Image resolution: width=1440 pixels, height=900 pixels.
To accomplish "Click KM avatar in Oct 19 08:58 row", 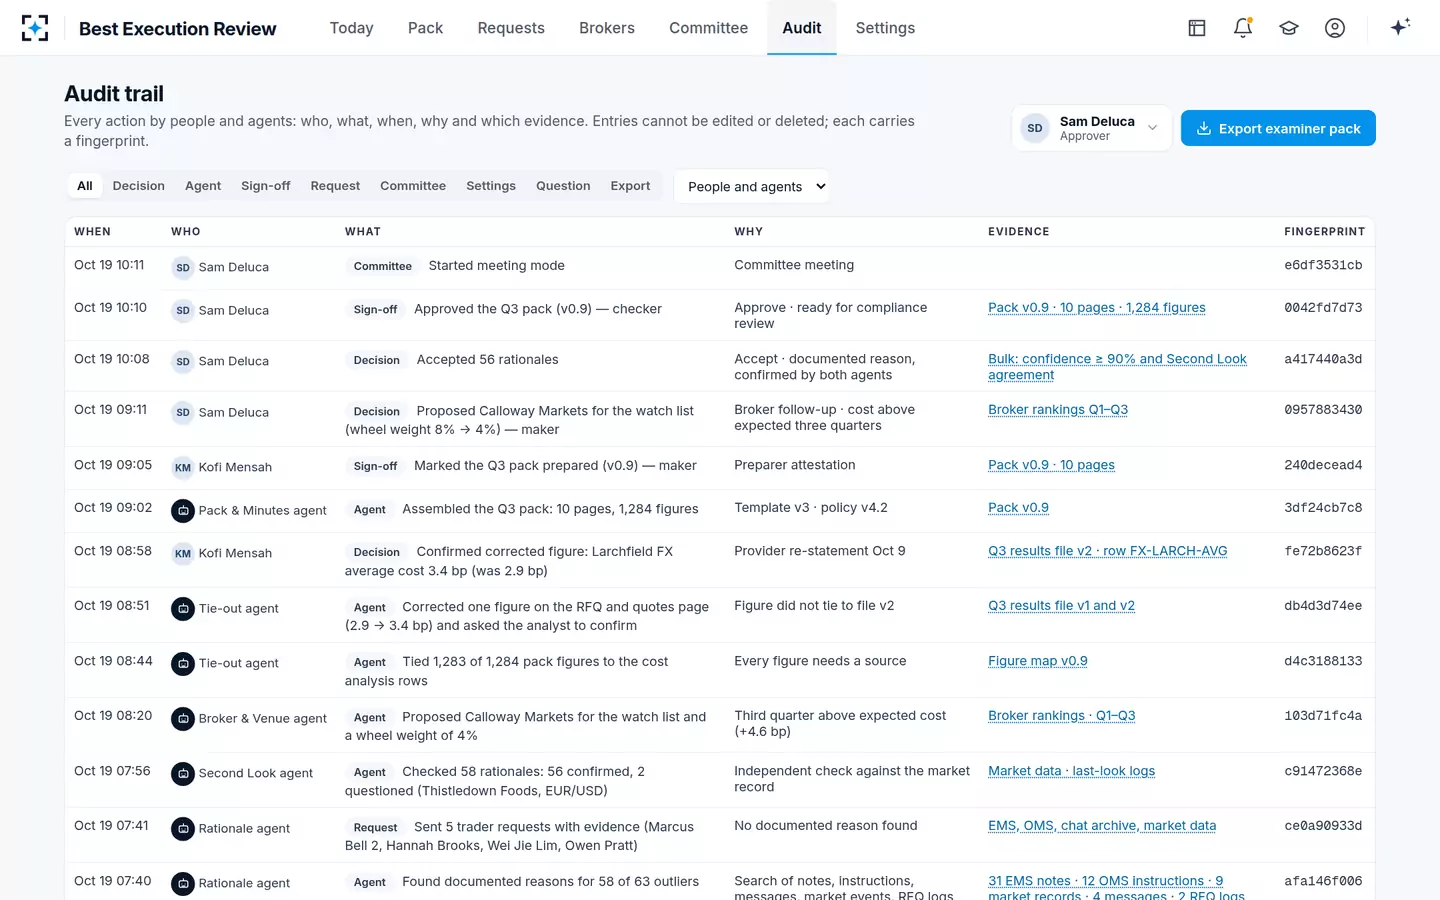I will [183, 553].
